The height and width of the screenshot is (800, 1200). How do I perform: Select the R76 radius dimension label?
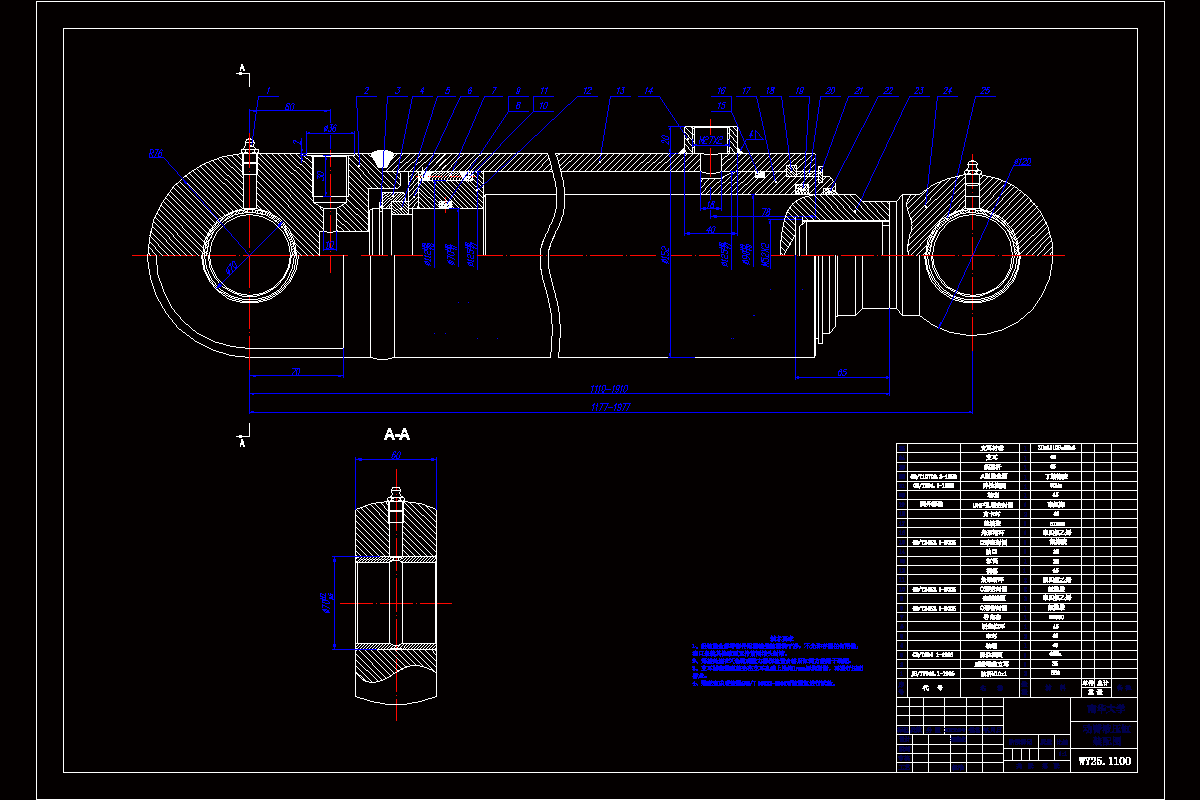(x=155, y=154)
